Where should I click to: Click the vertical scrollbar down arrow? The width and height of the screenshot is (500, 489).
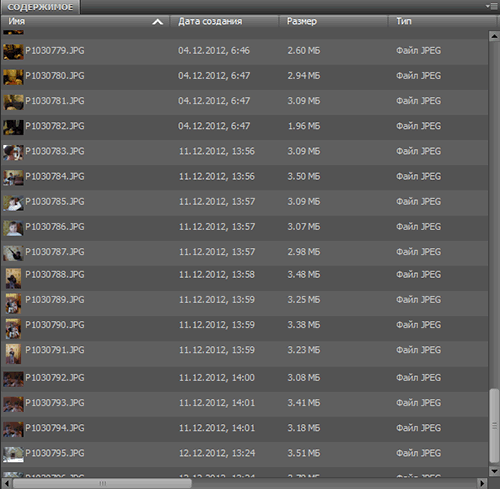[x=494, y=471]
